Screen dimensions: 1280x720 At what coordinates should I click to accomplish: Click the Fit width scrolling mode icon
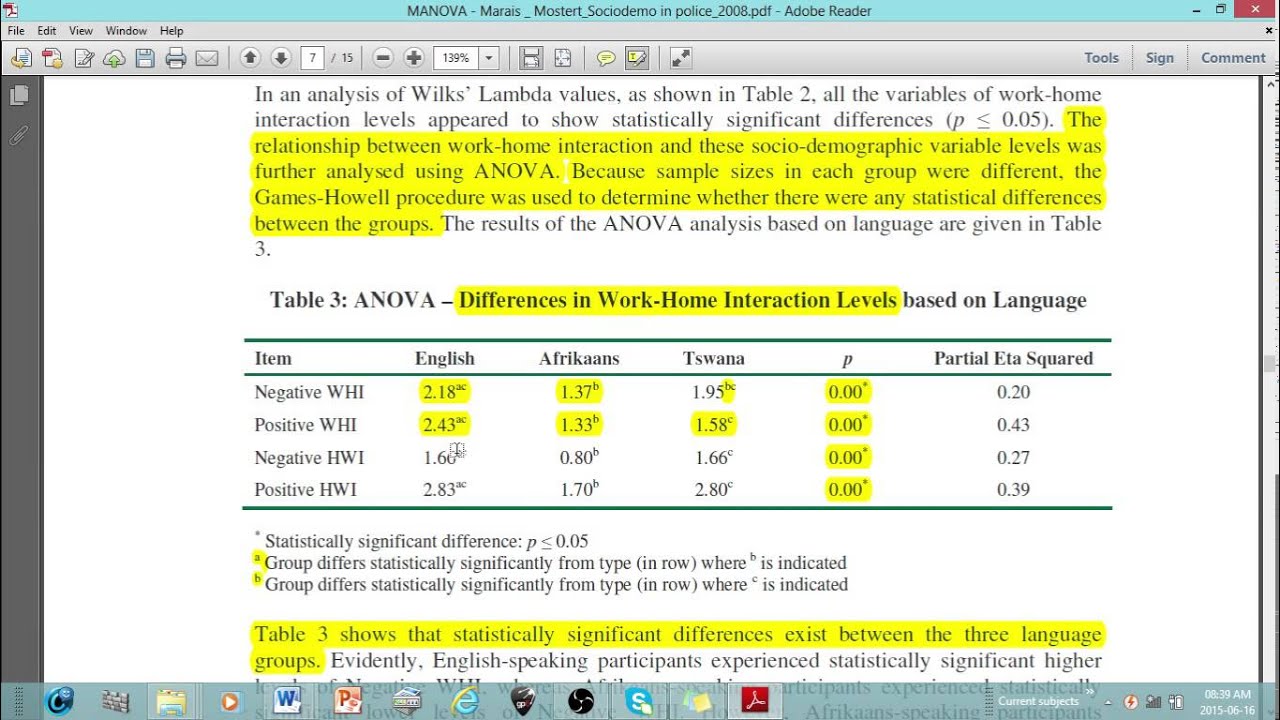531,58
